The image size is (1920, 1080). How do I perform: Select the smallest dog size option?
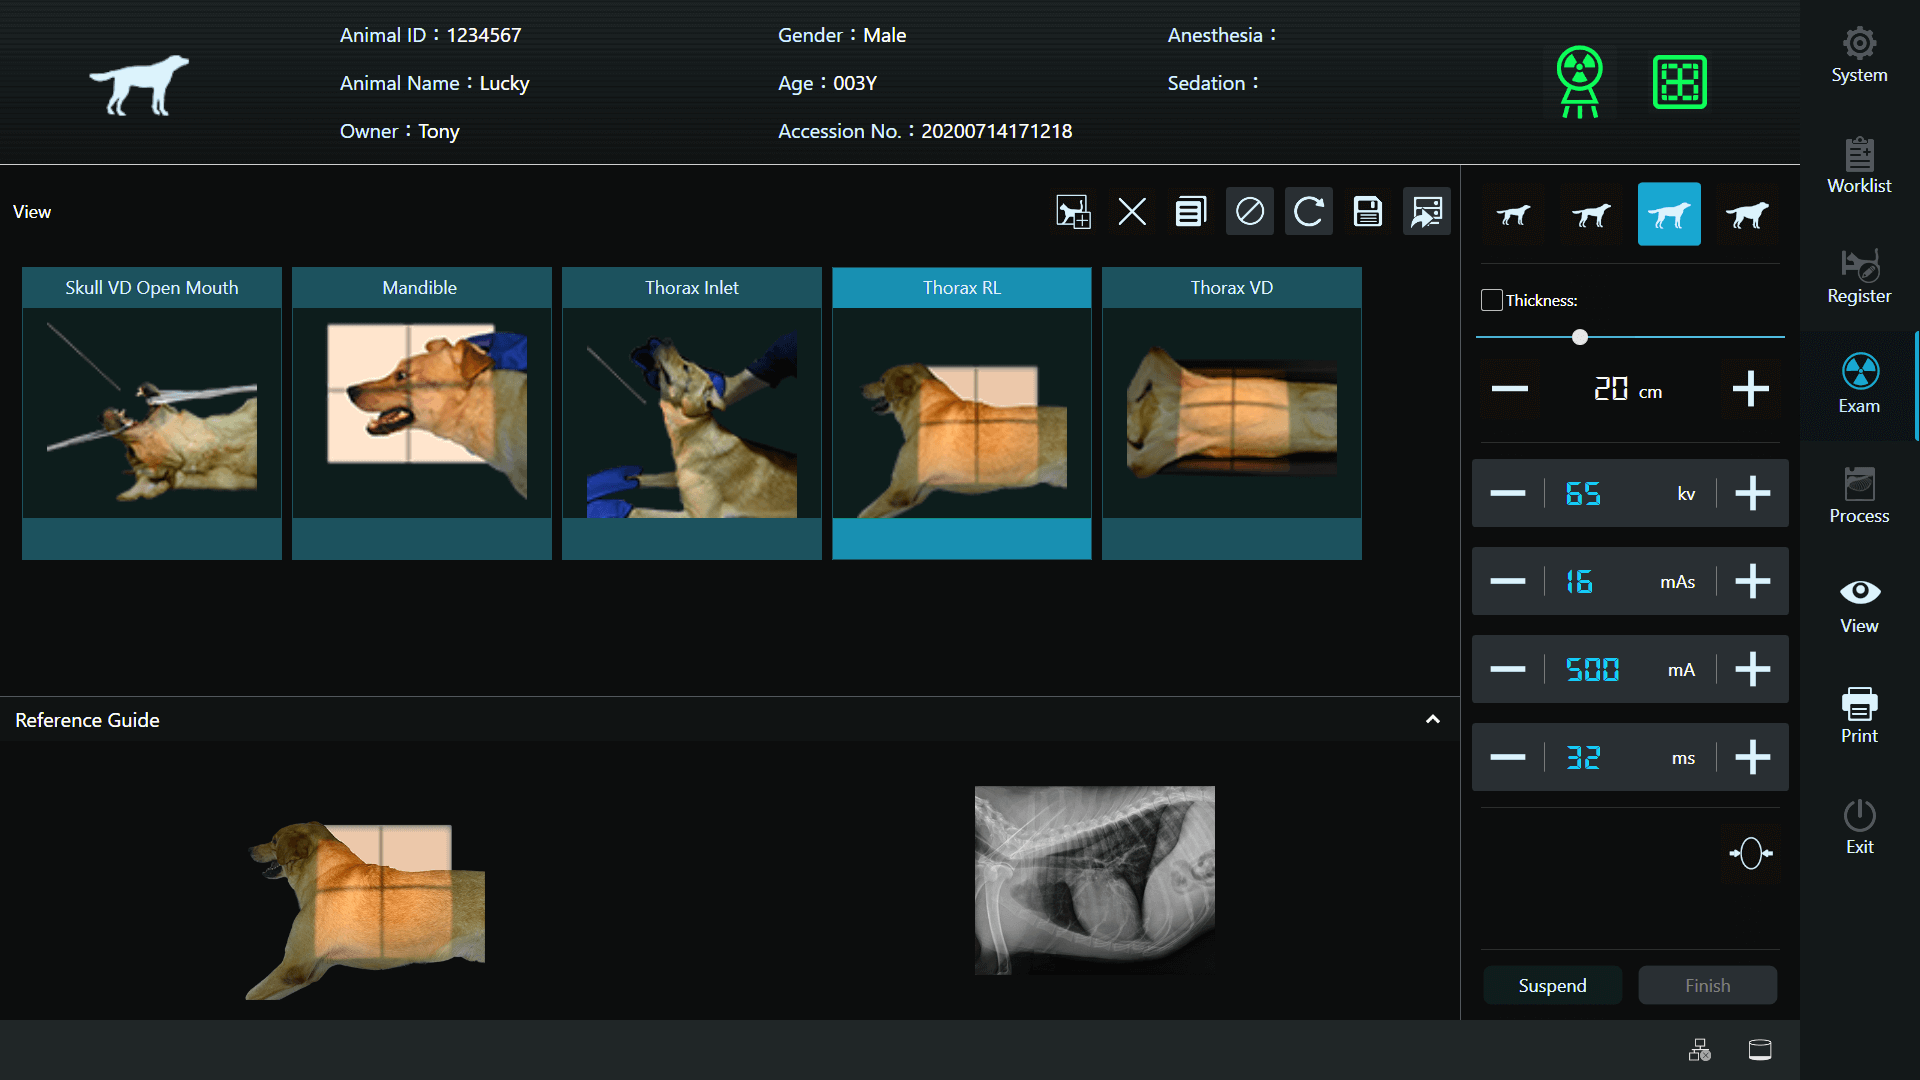1513,215
